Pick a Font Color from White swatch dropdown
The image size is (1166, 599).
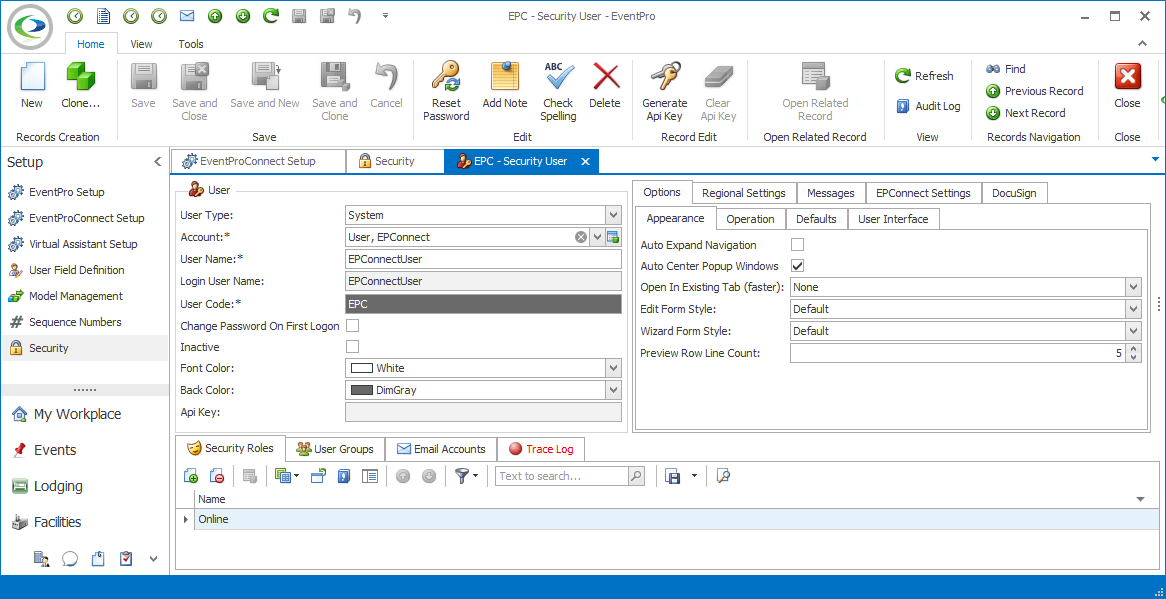coord(613,368)
